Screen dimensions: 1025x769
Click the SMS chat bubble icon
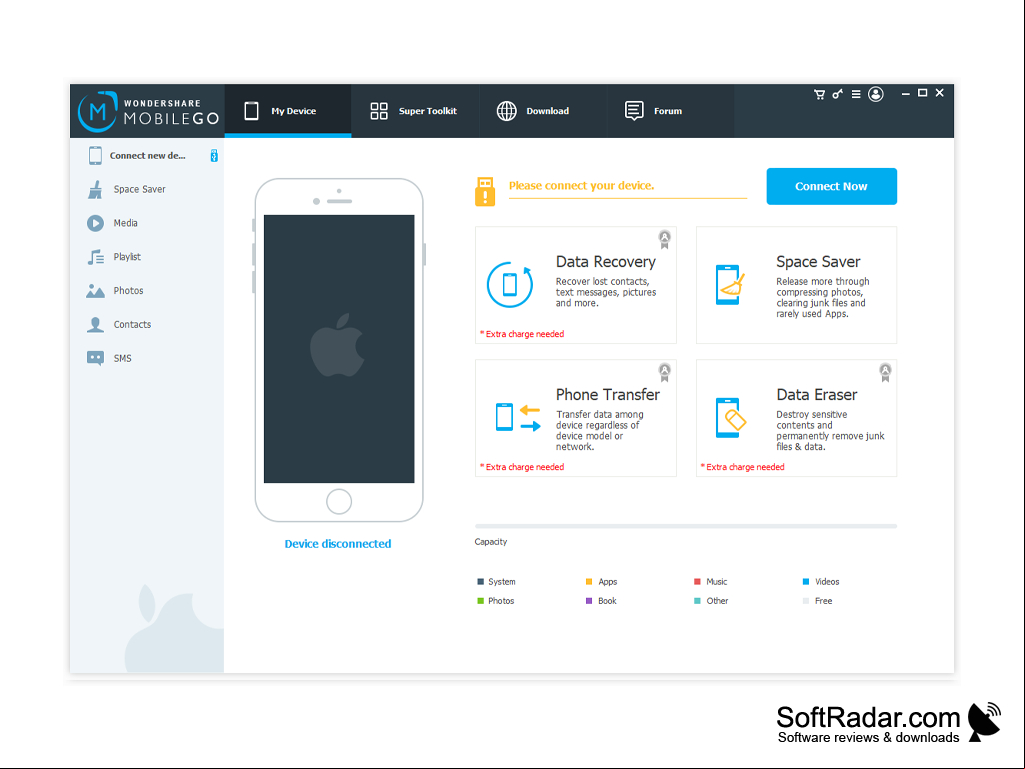pos(95,358)
